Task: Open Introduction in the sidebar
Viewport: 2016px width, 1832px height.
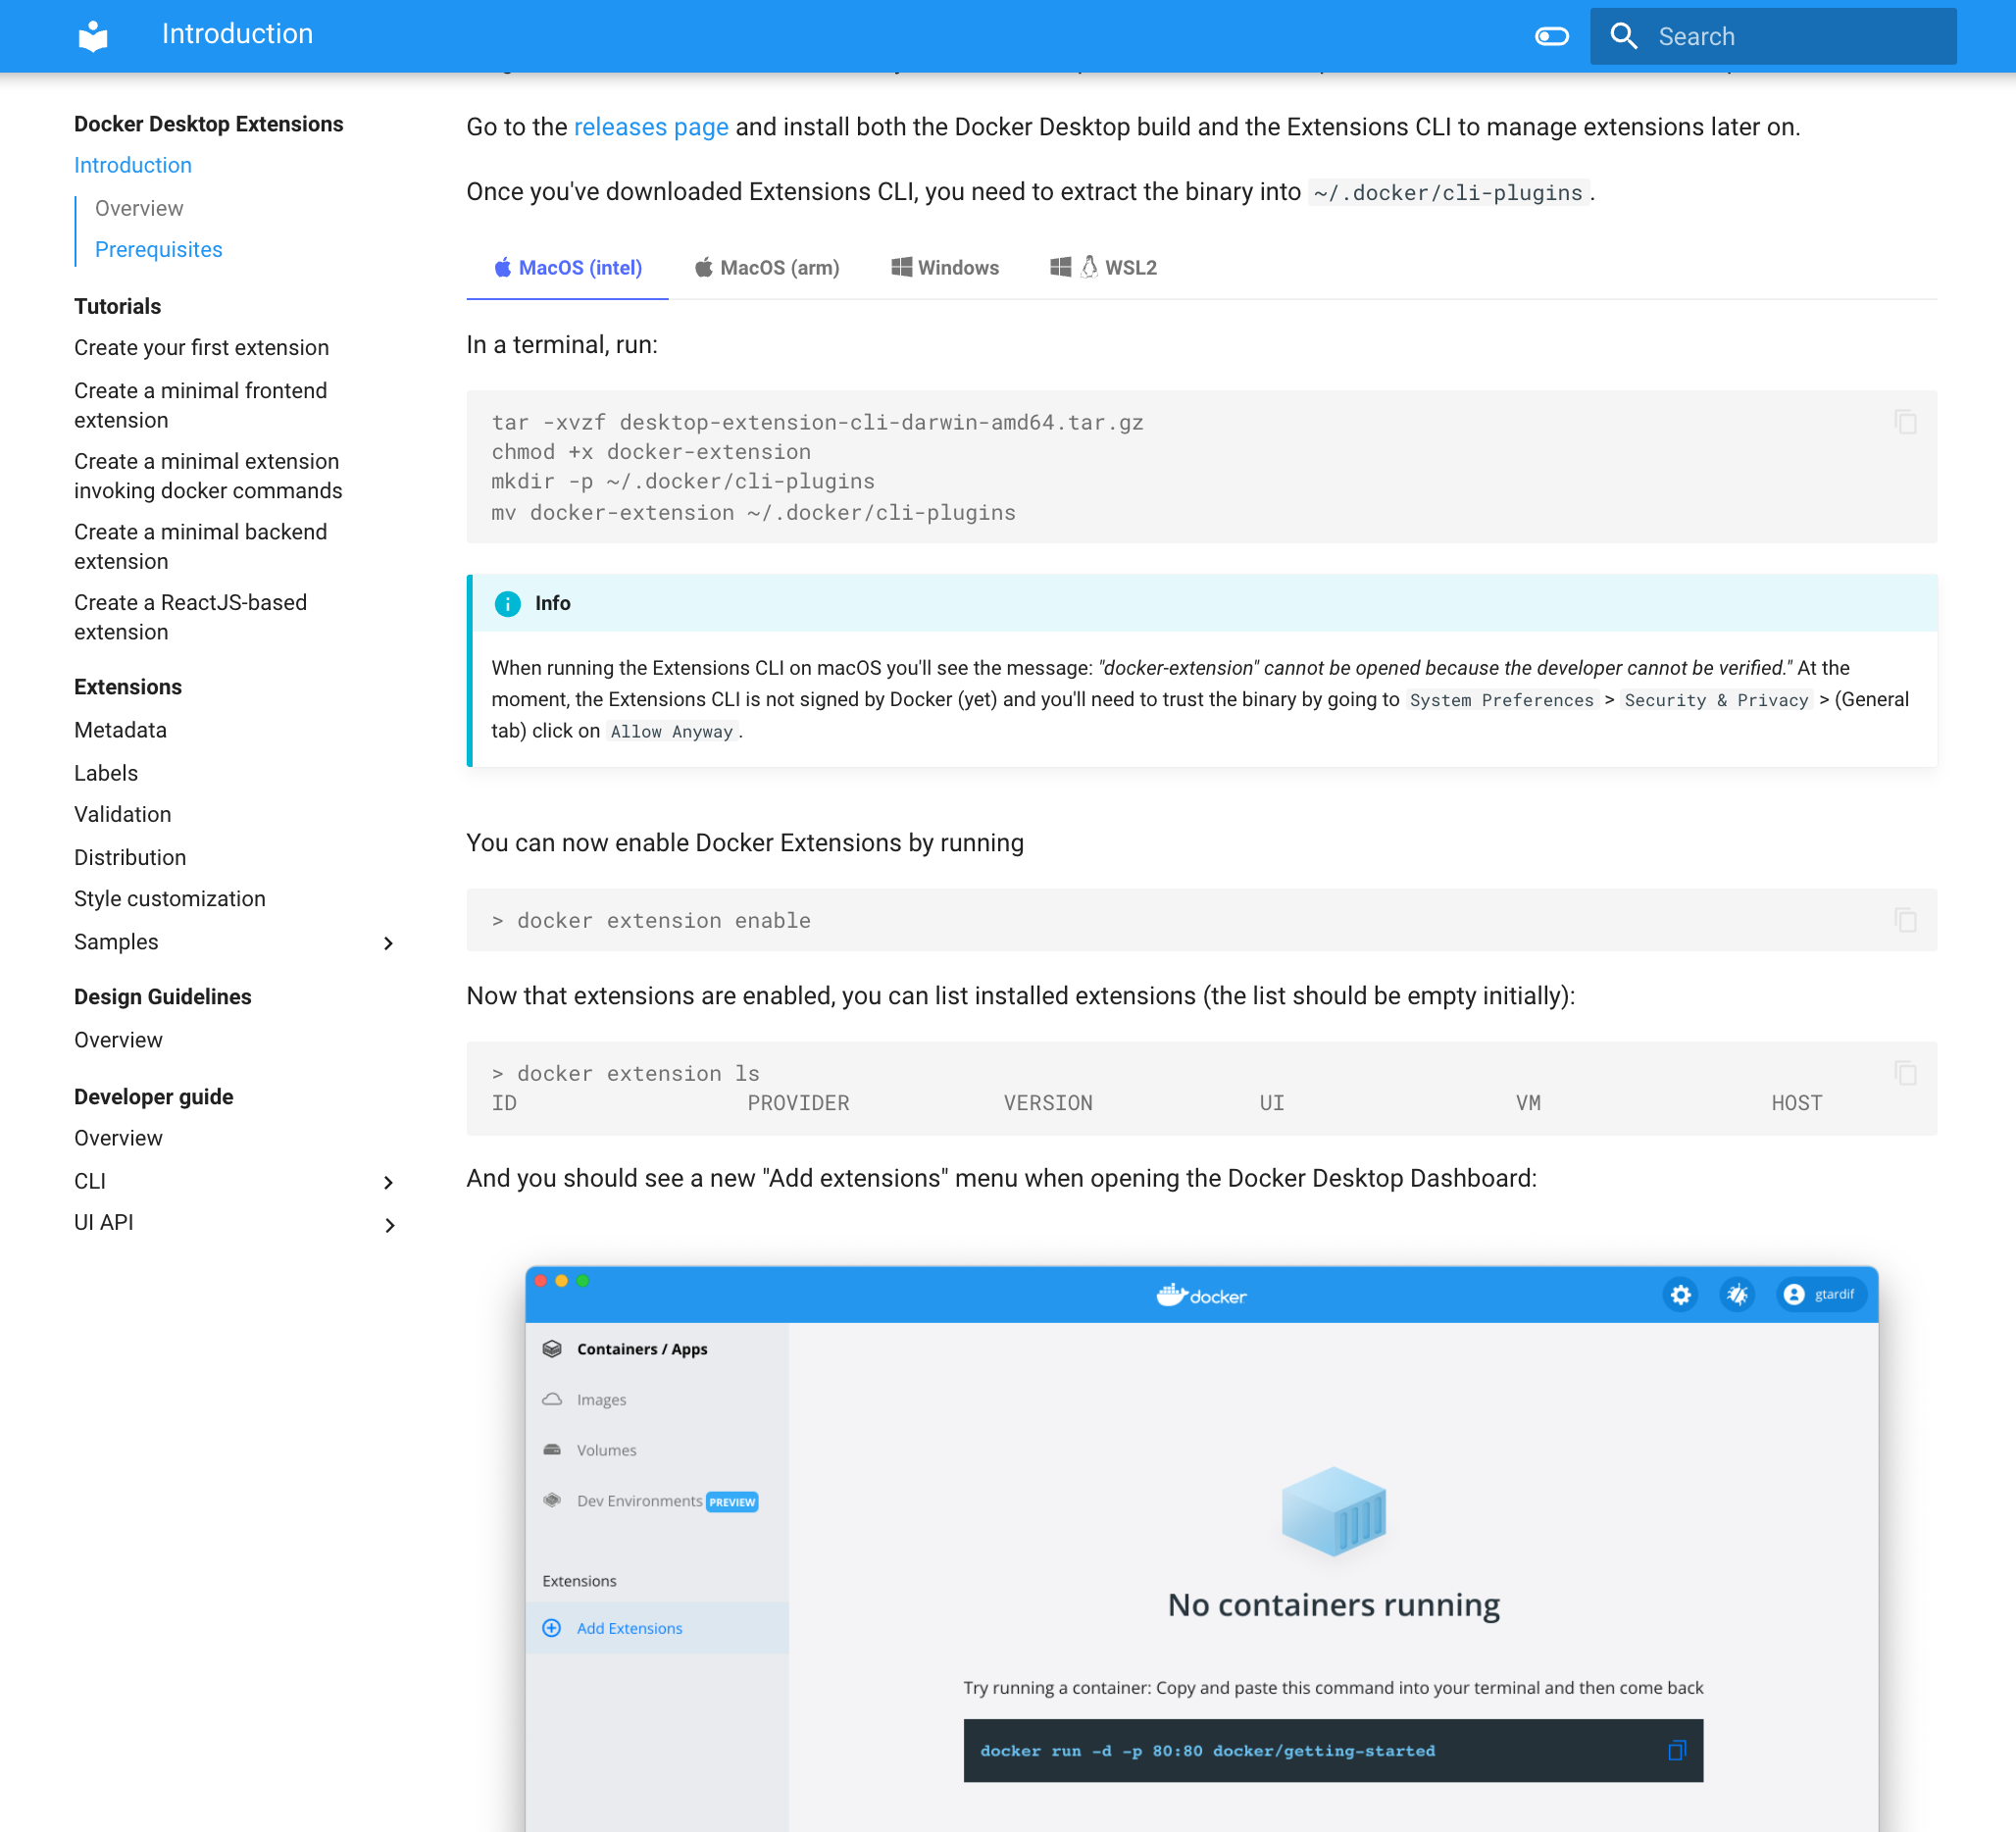Action: point(133,165)
